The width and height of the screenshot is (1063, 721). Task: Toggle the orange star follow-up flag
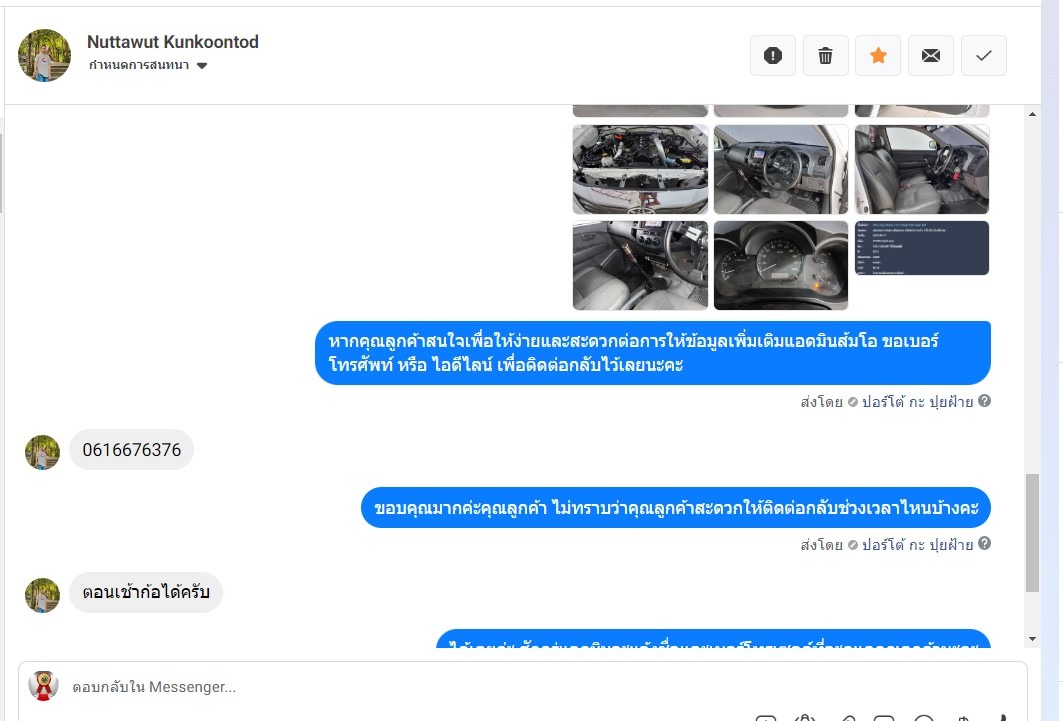[x=878, y=56]
